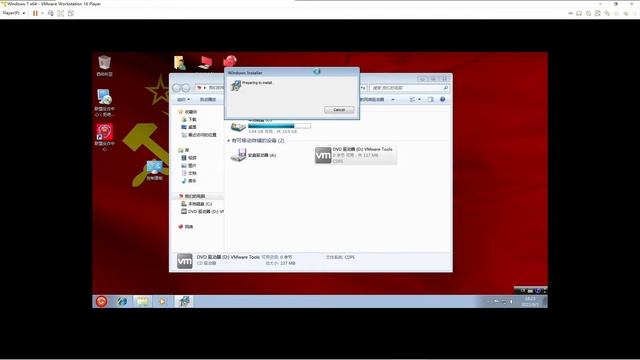640x360 pixels.
Task: Click the Explorer search box
Action: coord(409,88)
